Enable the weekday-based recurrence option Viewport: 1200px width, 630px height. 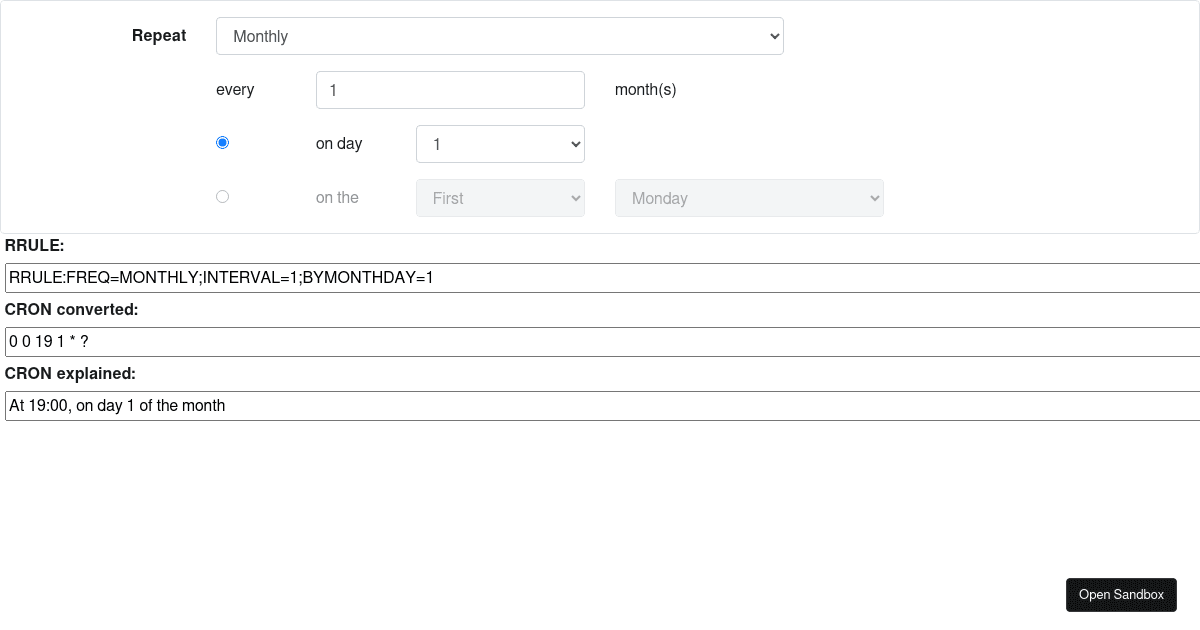pyautogui.click(x=222, y=196)
